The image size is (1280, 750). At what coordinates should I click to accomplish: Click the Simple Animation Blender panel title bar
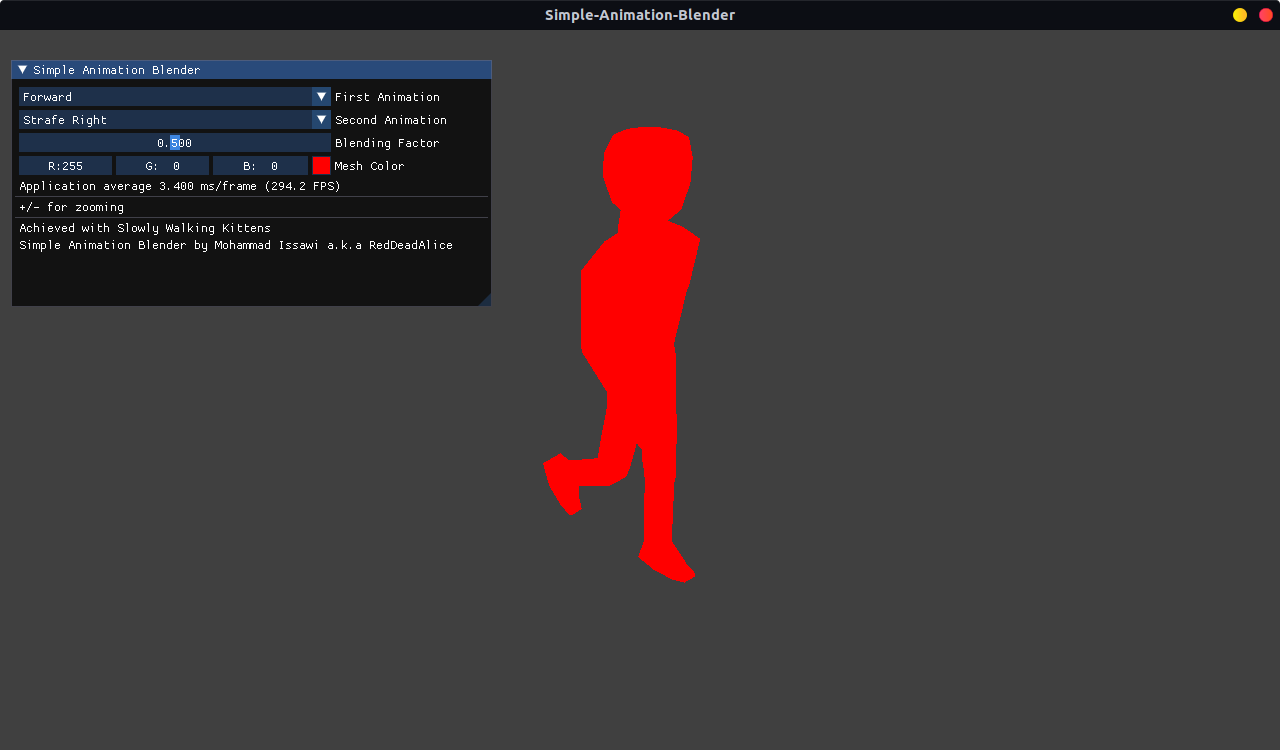click(251, 70)
